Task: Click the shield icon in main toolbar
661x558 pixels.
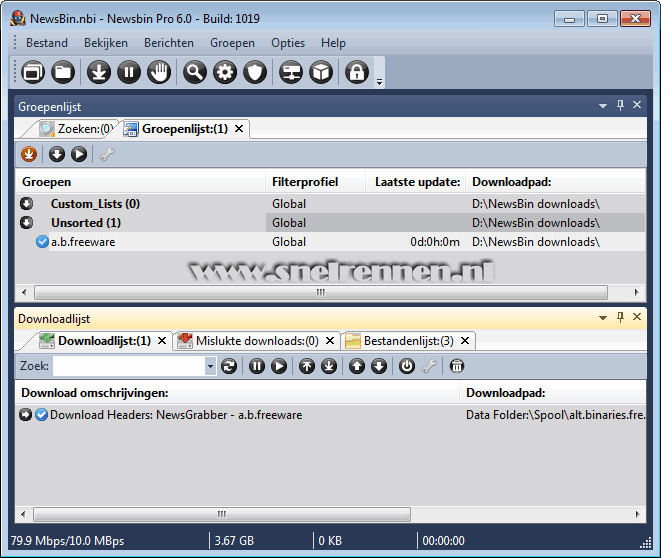Action: pos(255,72)
